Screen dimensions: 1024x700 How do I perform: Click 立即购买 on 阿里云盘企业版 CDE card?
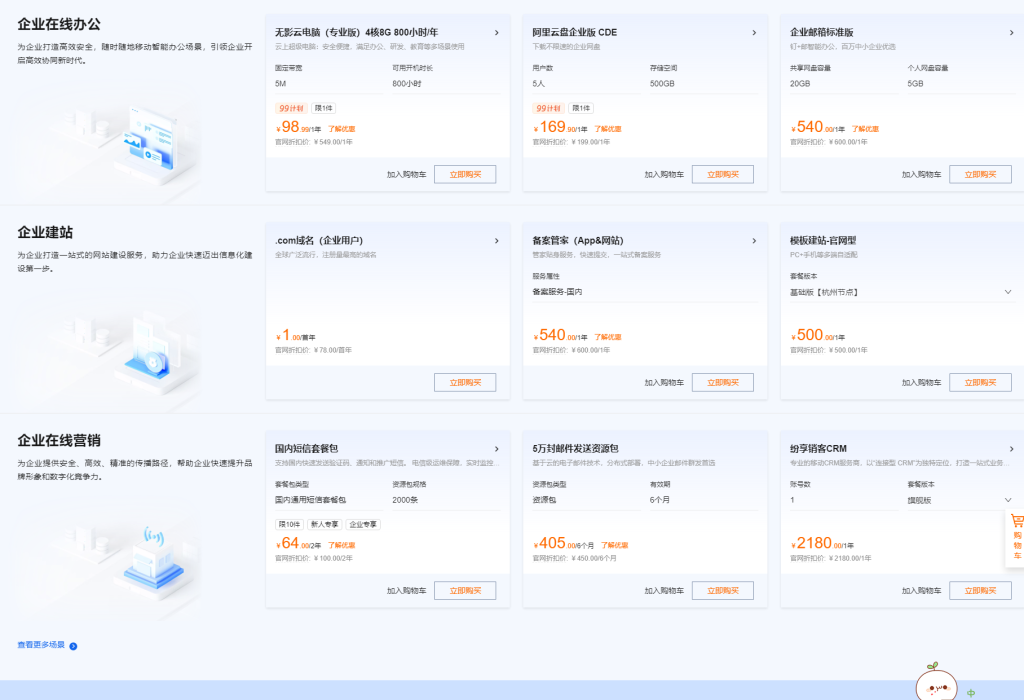[722, 172]
